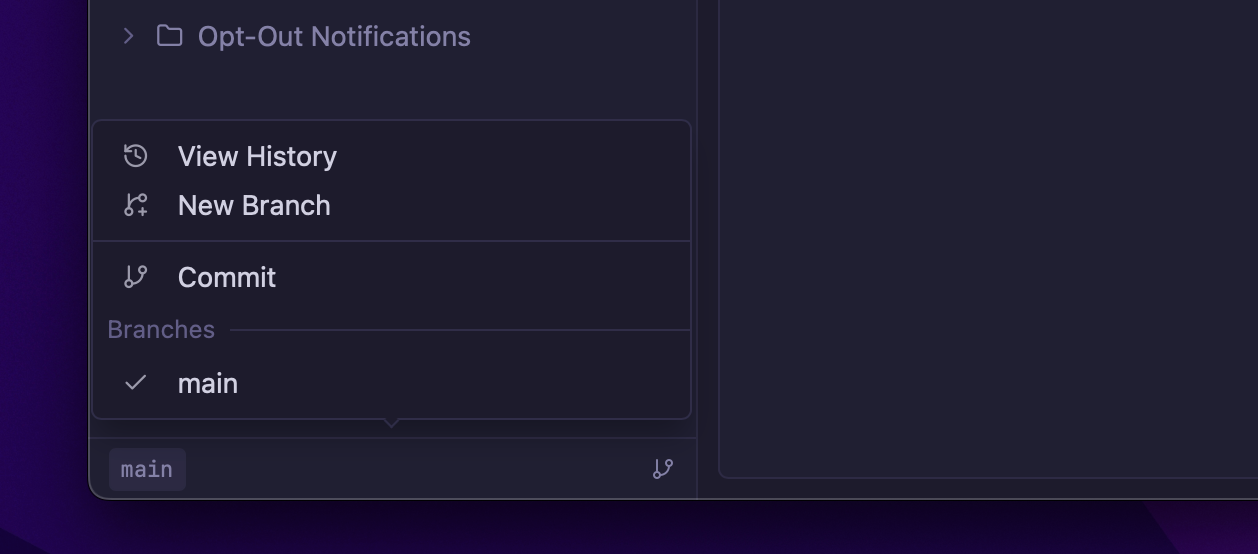Click the empty sidebar area below Opt-Out Notifications
This screenshot has height=554, width=1258.
(390, 88)
